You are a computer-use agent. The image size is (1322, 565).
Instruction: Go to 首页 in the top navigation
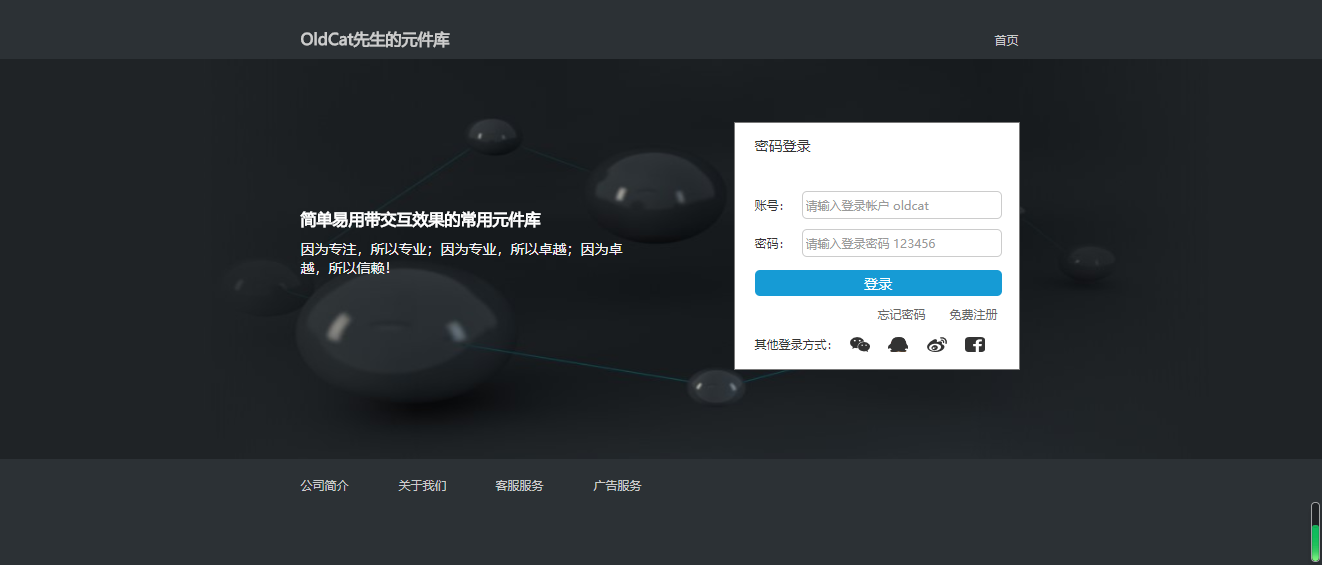coord(1006,40)
